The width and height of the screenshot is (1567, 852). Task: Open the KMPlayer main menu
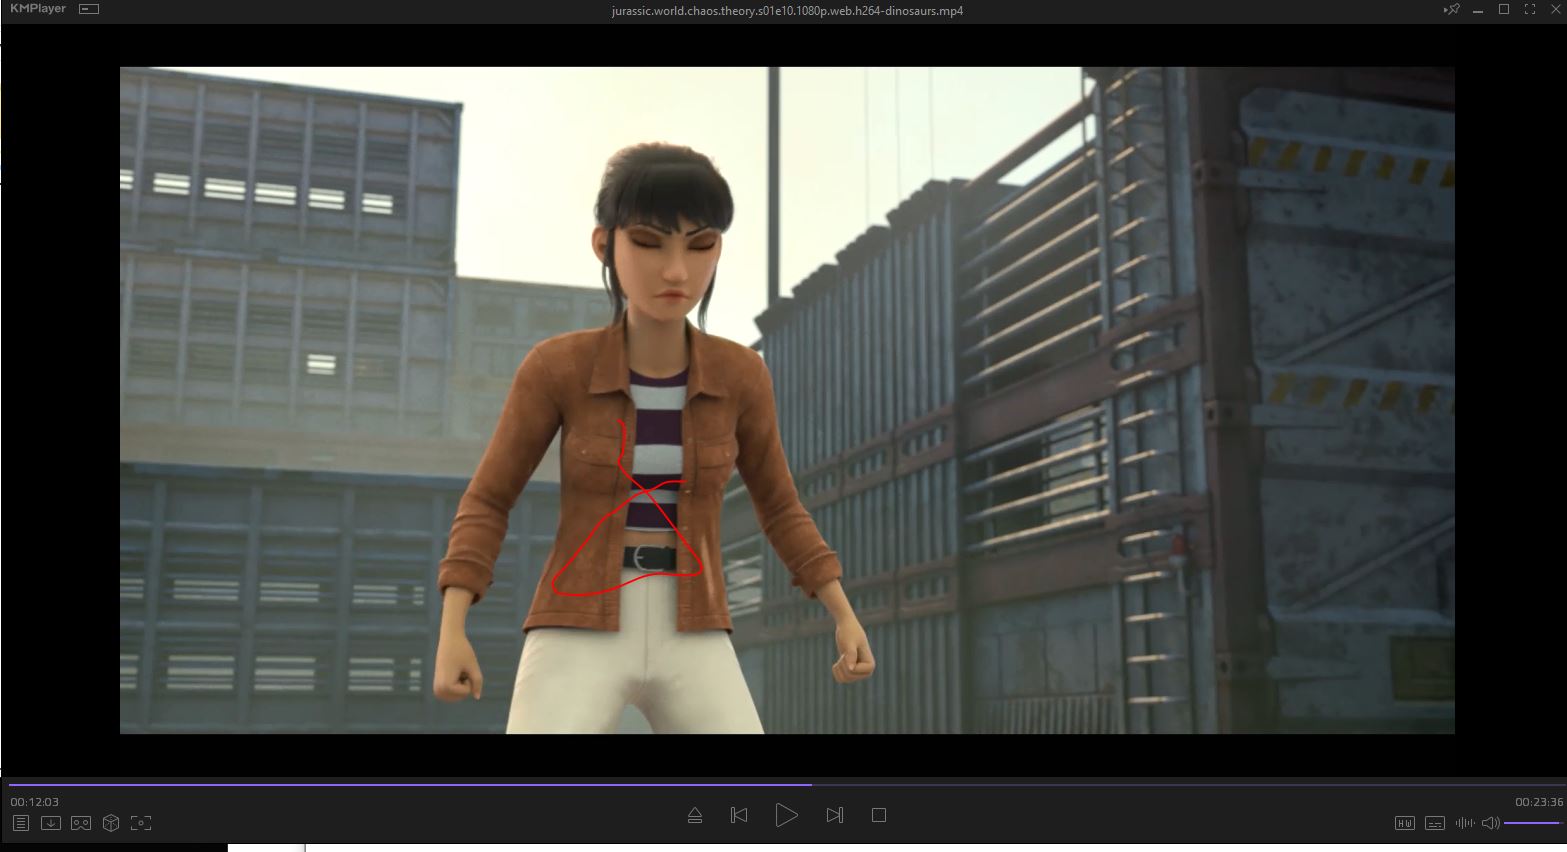point(37,9)
